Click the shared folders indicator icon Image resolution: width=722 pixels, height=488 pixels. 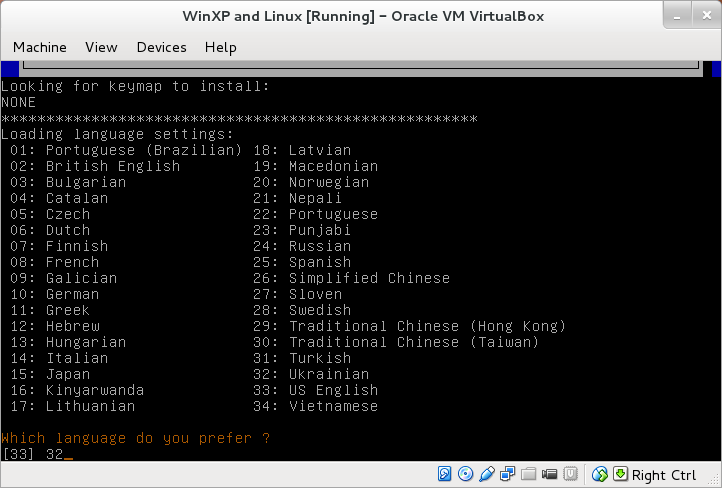(528, 474)
